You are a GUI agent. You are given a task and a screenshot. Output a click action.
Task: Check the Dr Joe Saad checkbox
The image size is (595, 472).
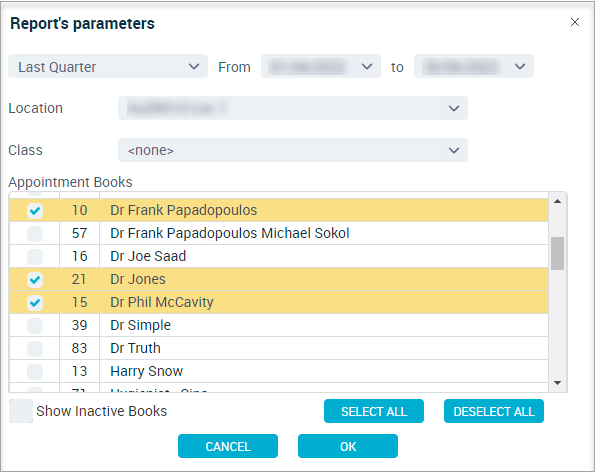[x=35, y=256]
